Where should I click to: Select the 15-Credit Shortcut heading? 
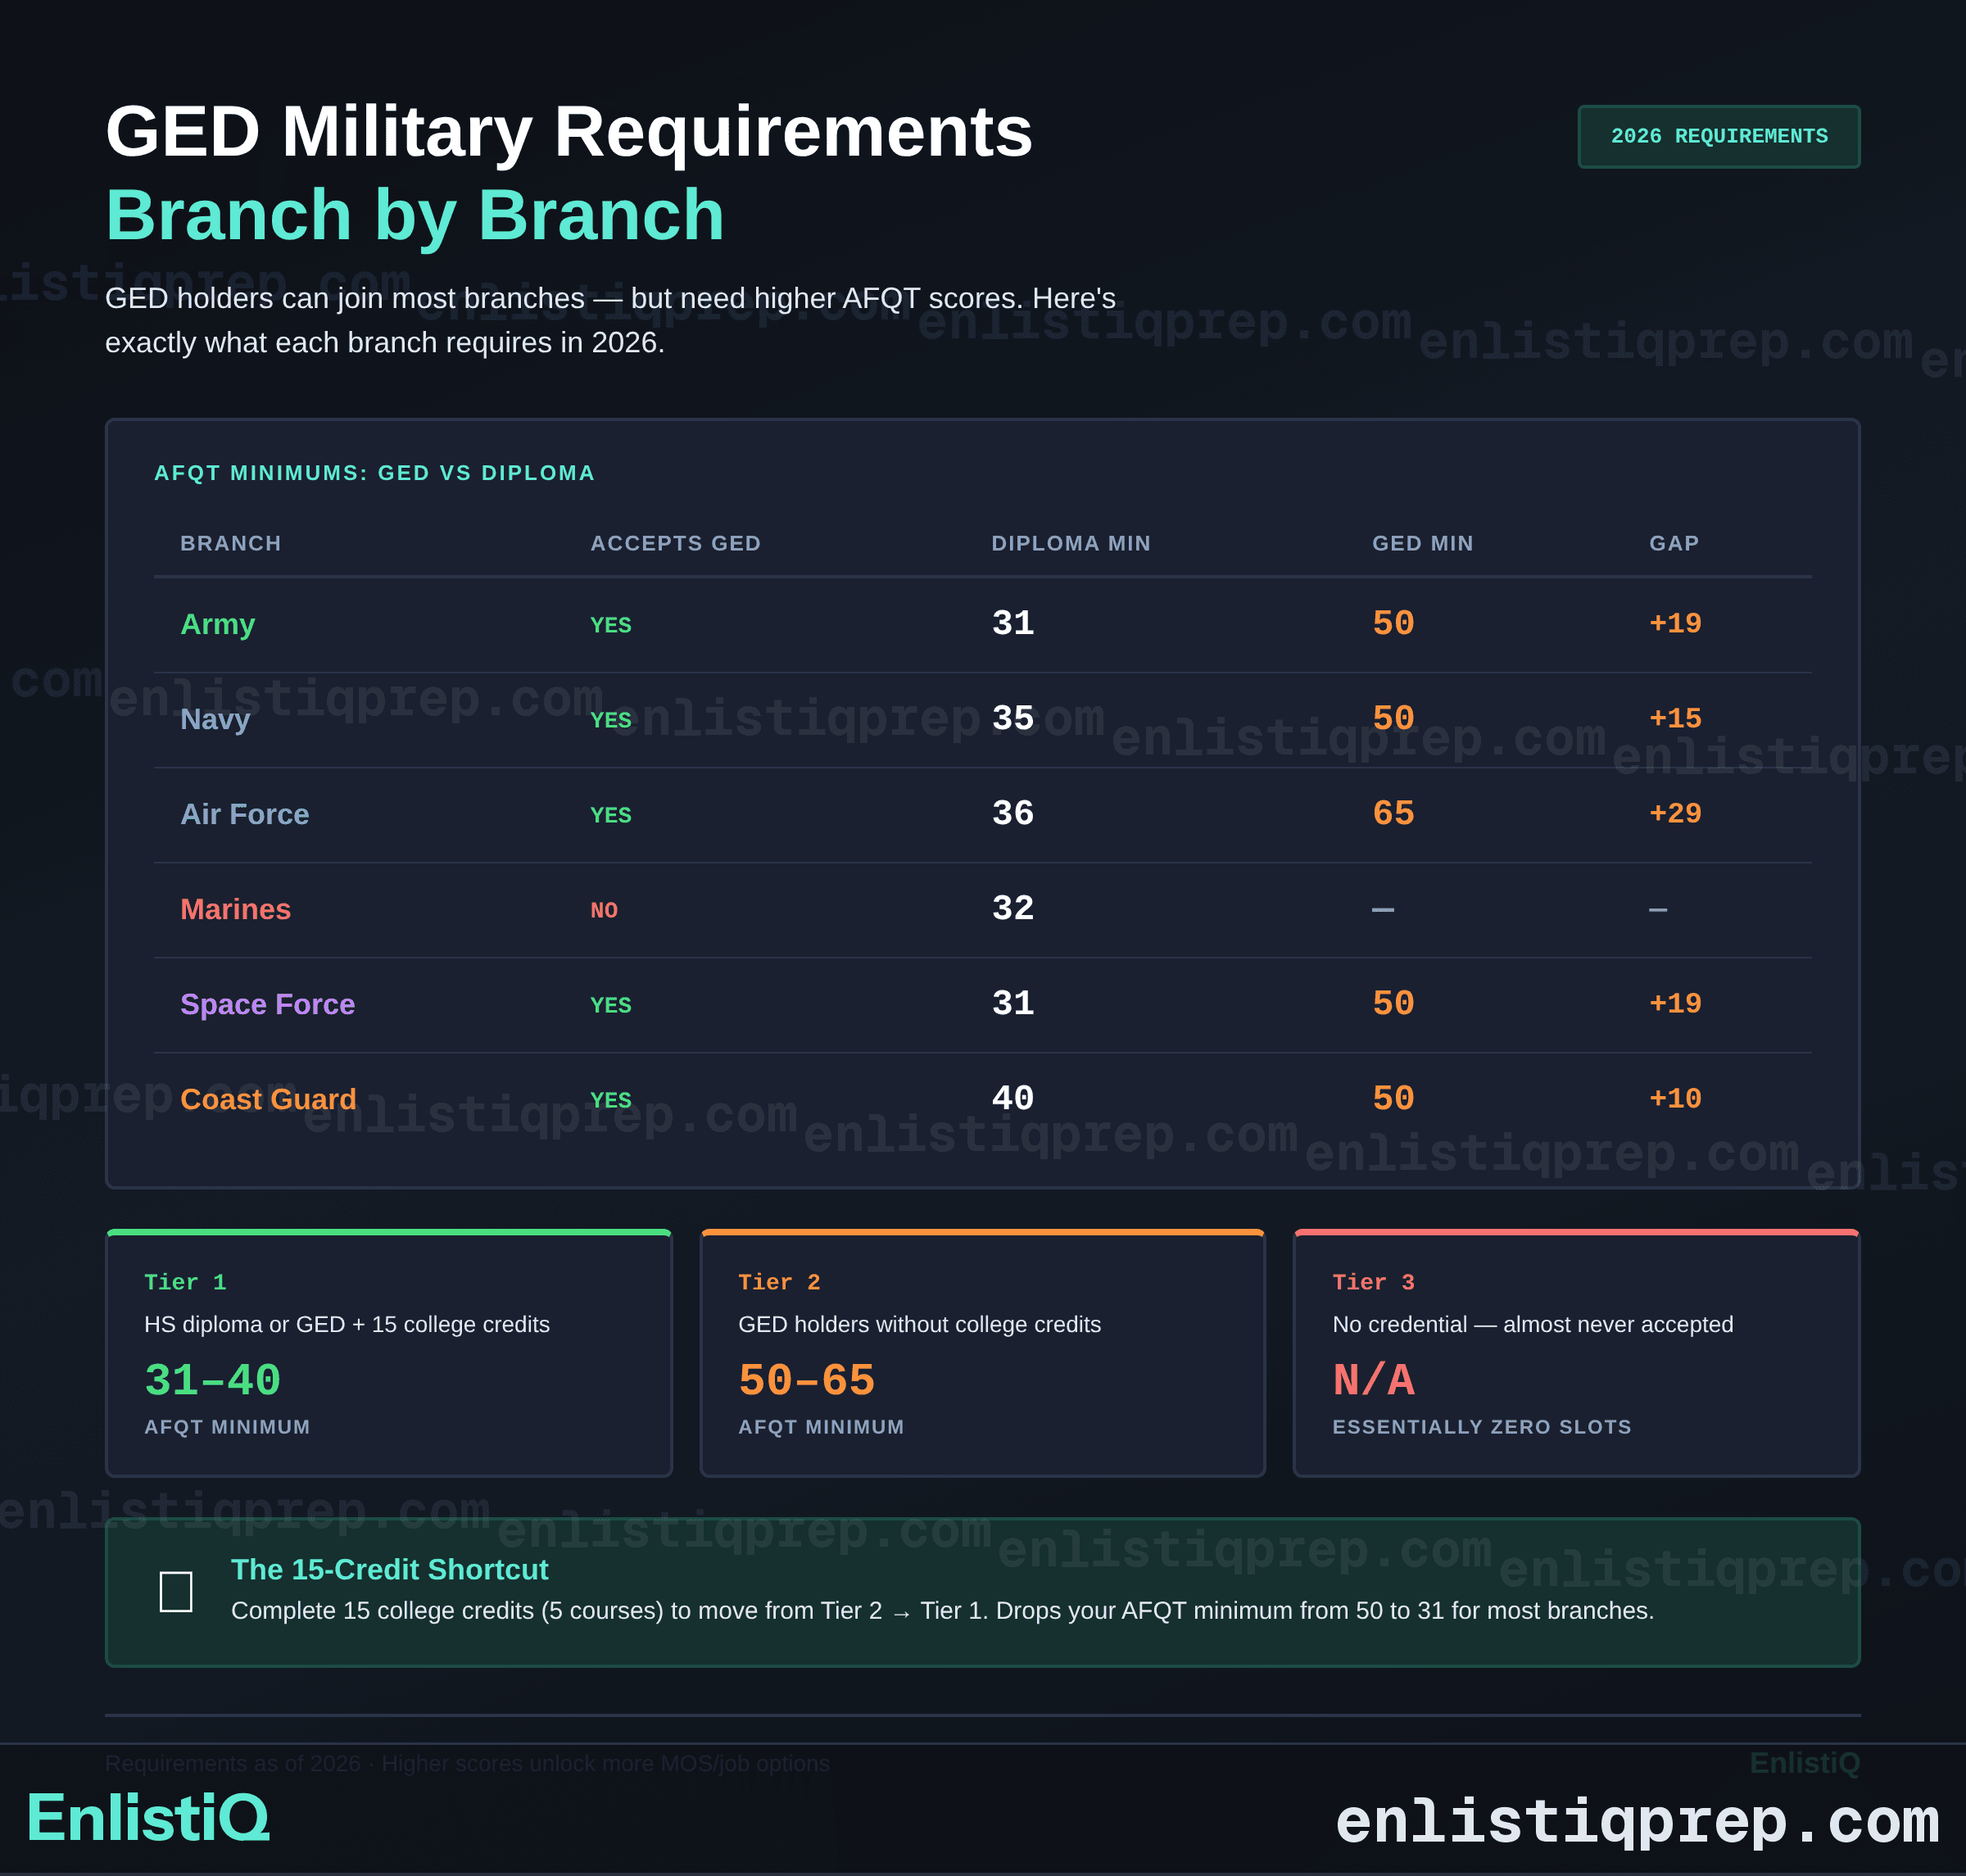click(x=389, y=1569)
